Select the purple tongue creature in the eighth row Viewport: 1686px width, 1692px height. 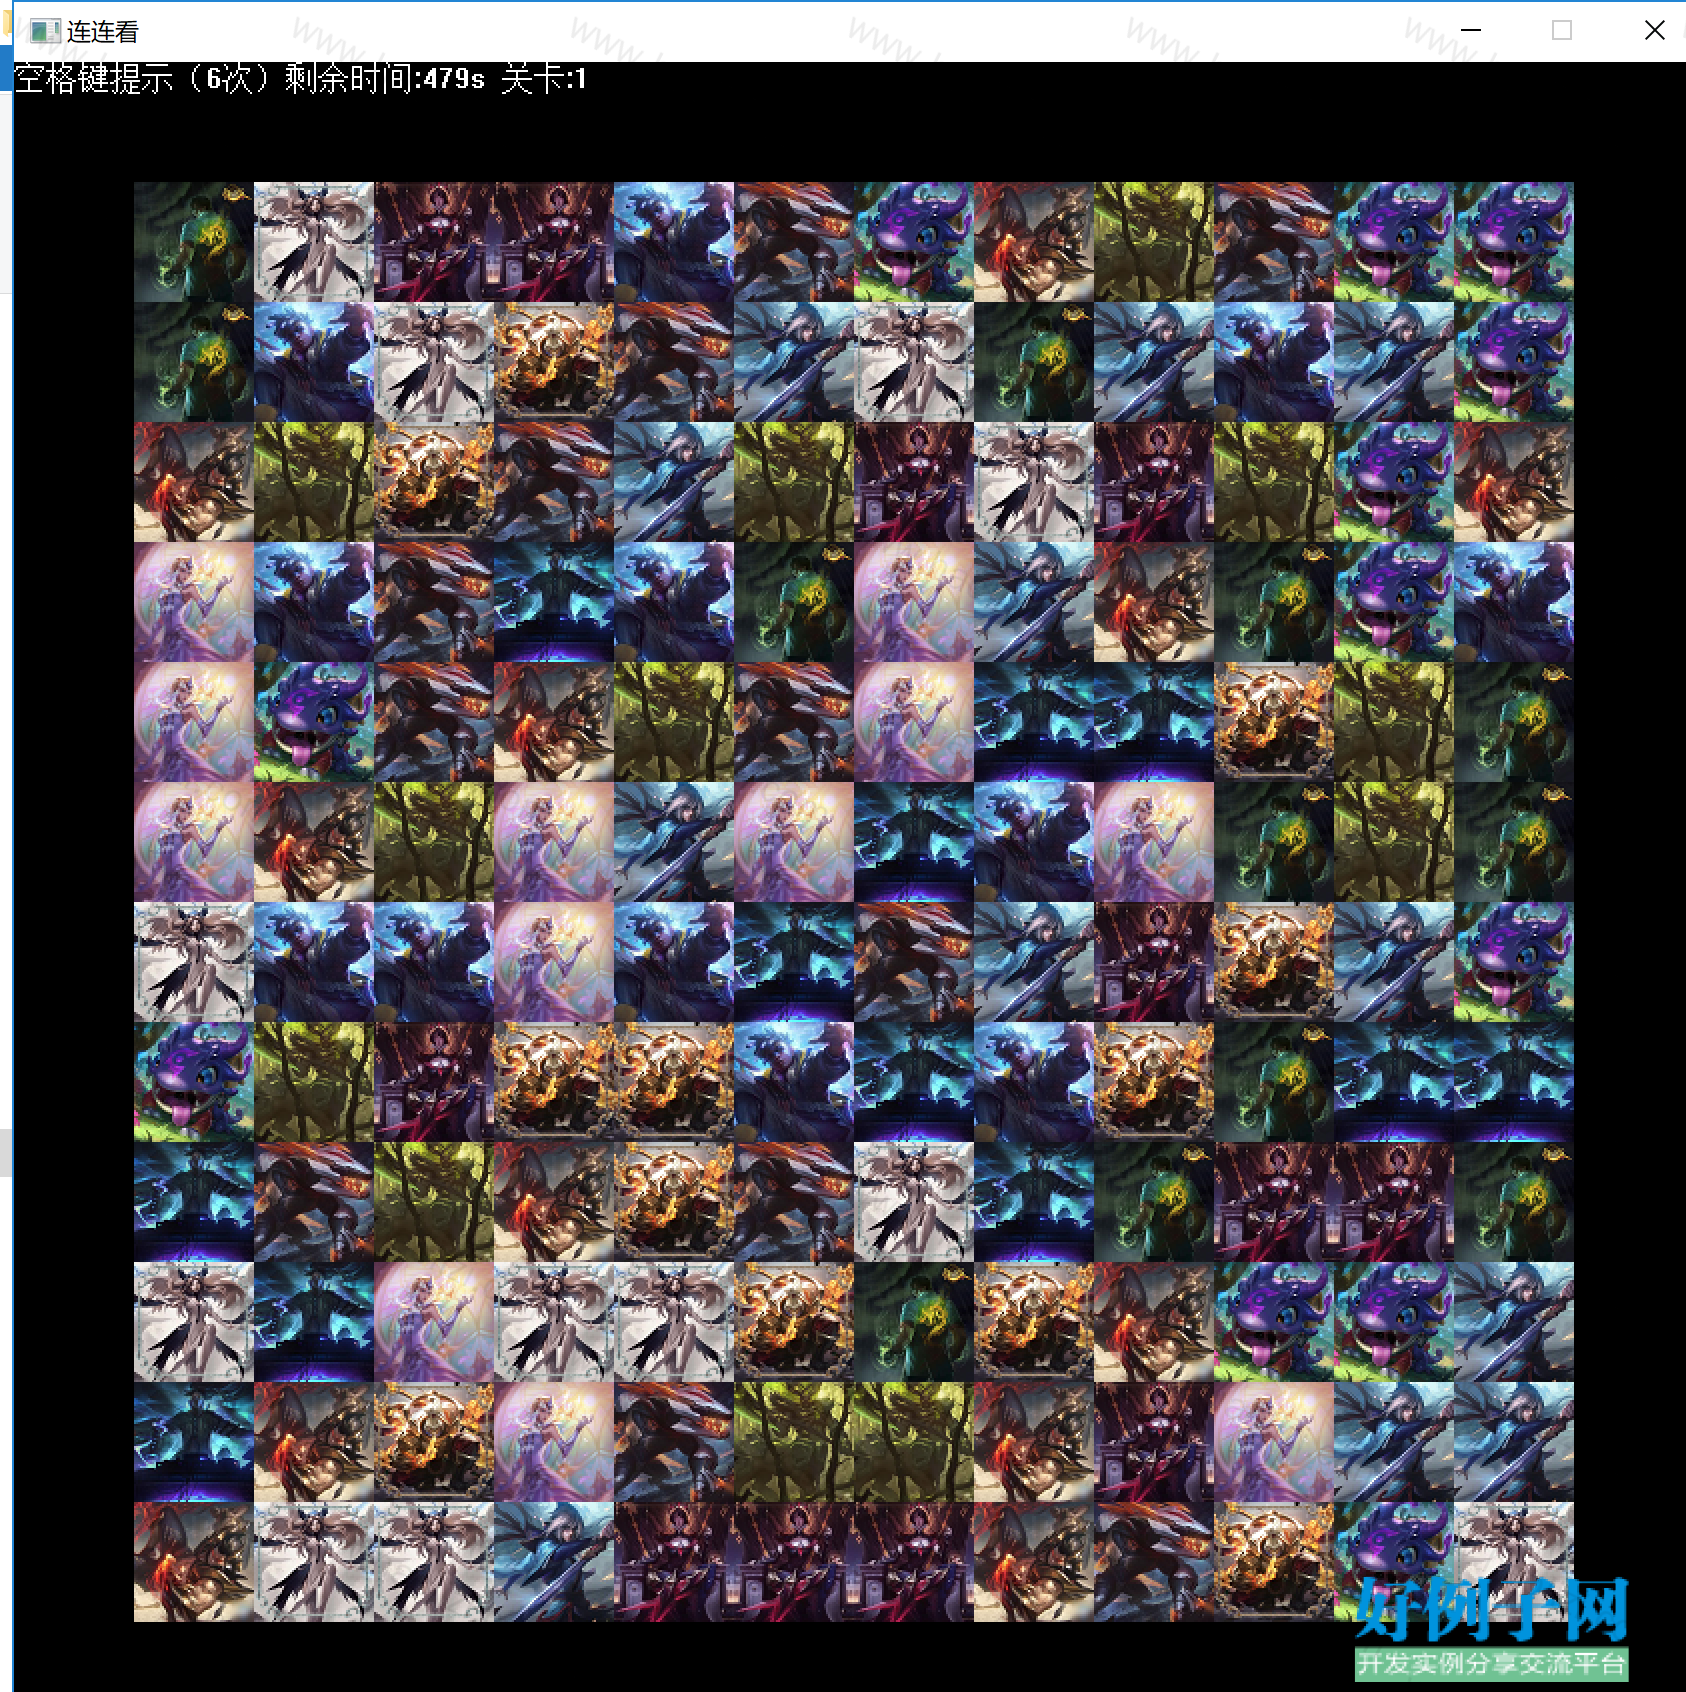(x=194, y=1082)
